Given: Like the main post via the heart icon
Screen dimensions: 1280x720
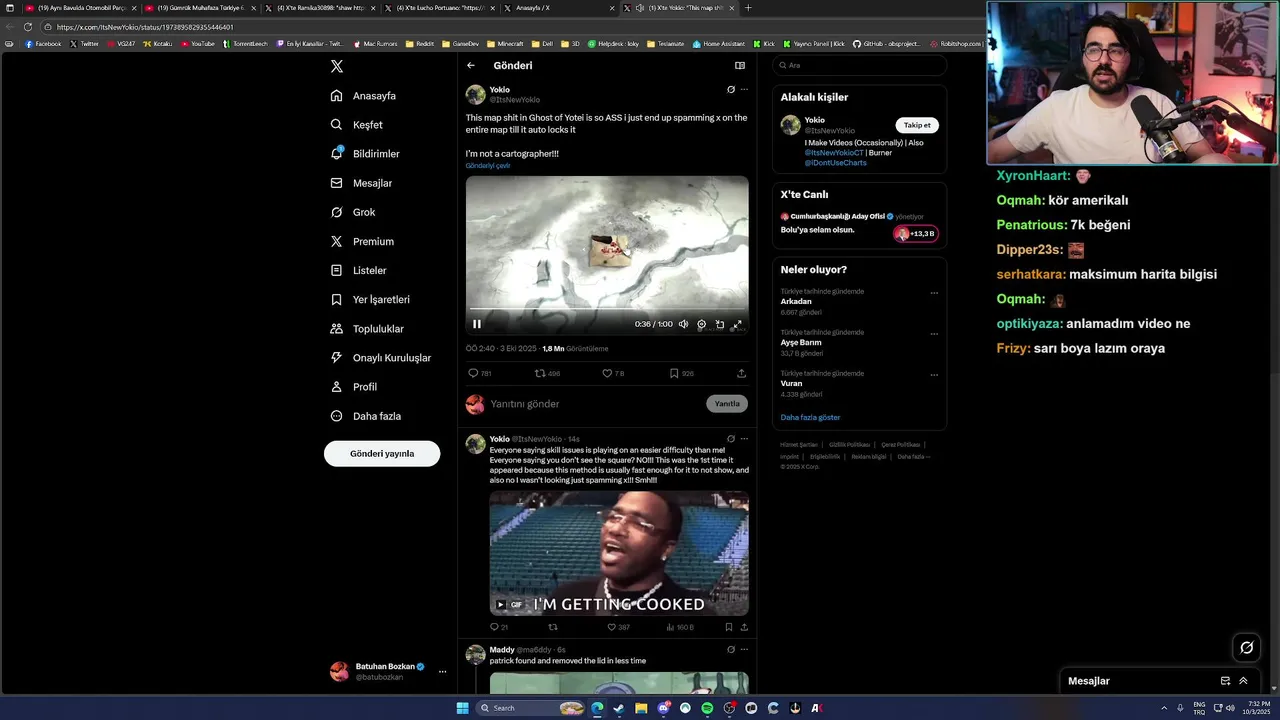Looking at the screenshot, I should point(607,373).
